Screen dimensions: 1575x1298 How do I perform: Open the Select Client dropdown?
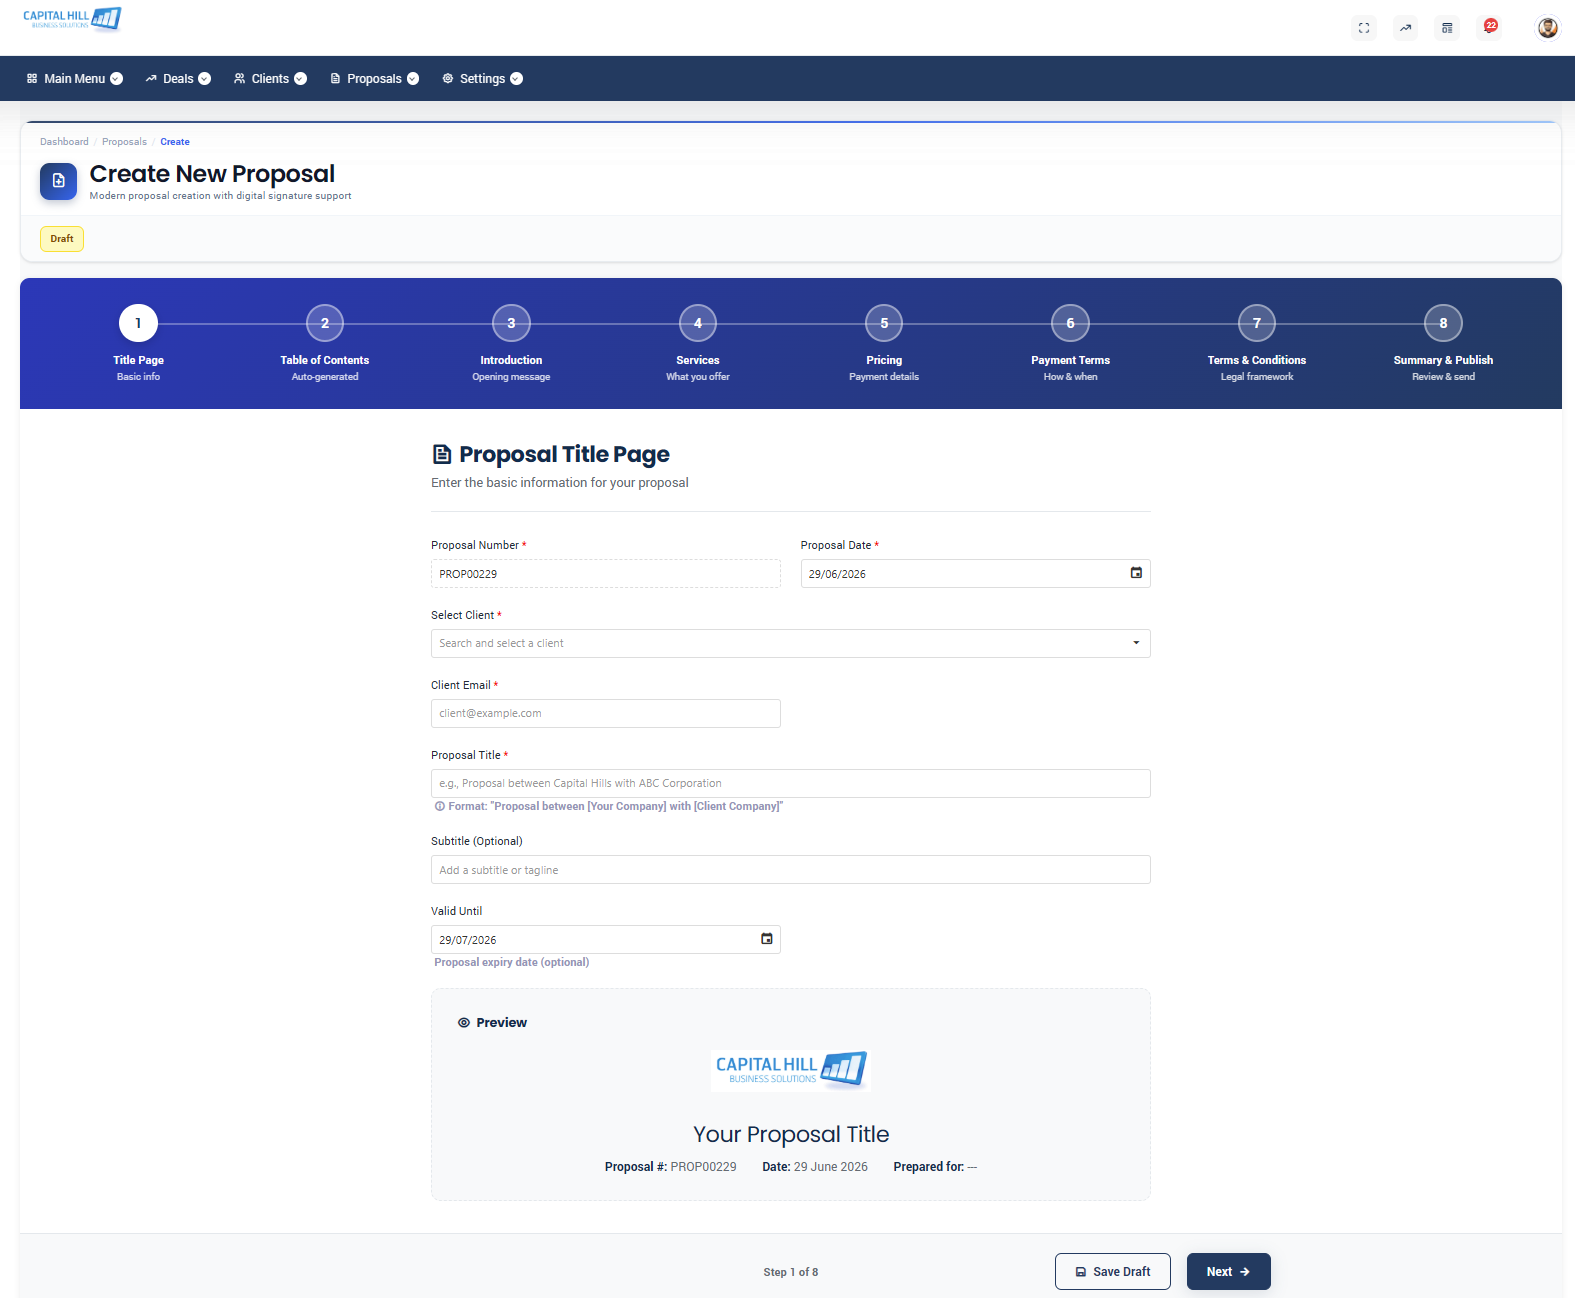790,643
